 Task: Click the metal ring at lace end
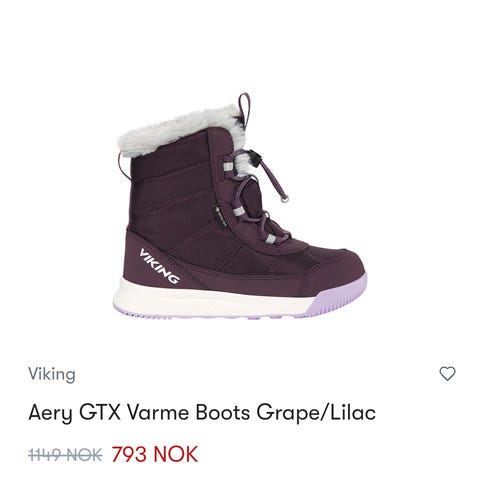click(x=285, y=199)
